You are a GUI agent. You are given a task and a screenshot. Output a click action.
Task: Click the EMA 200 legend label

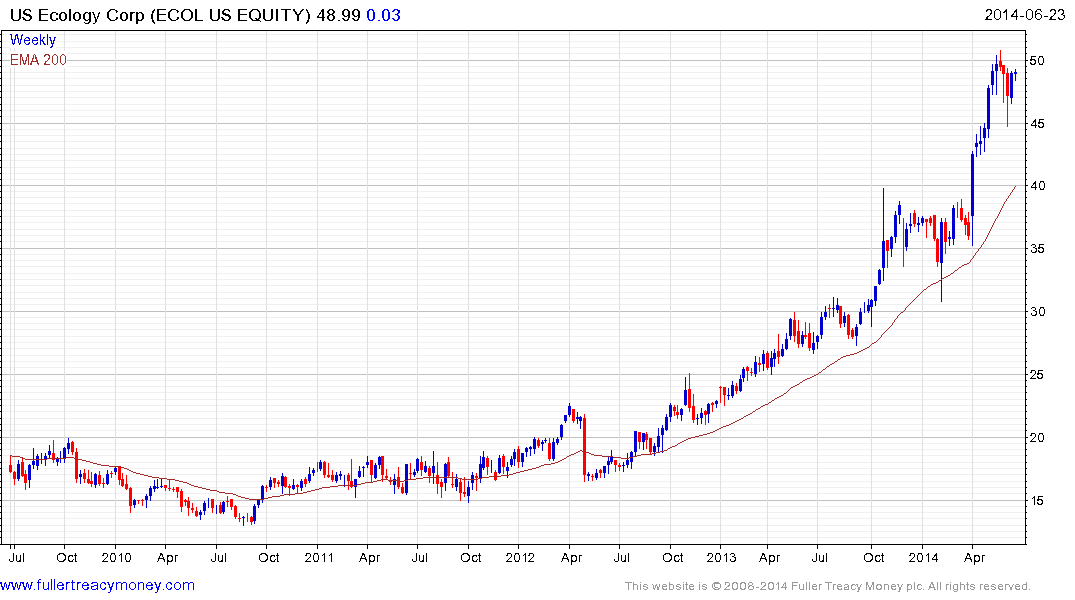(38, 60)
